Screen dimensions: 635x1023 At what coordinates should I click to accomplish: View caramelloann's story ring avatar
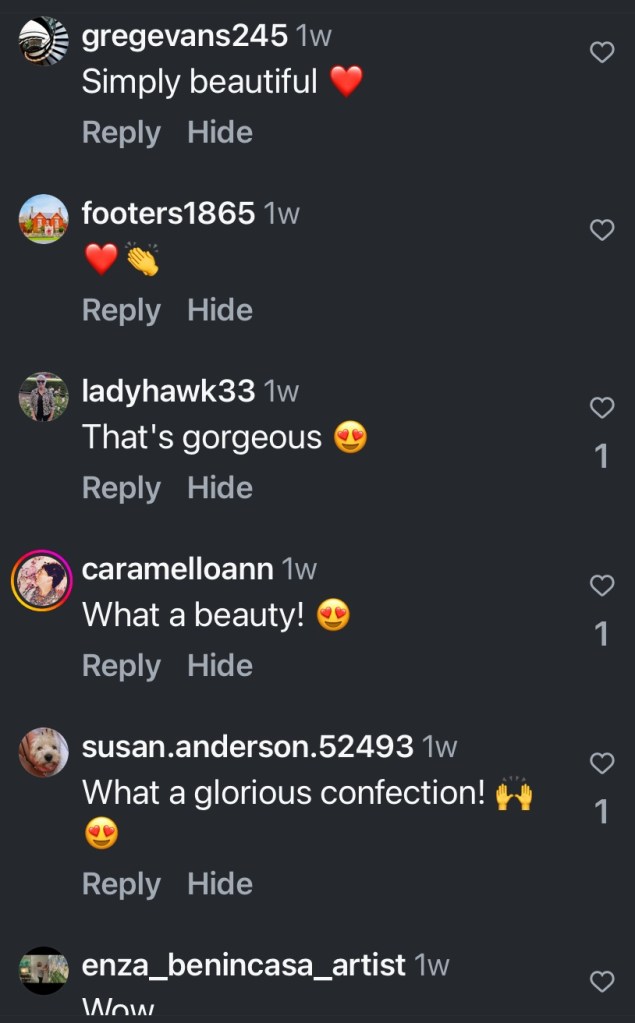(44, 580)
